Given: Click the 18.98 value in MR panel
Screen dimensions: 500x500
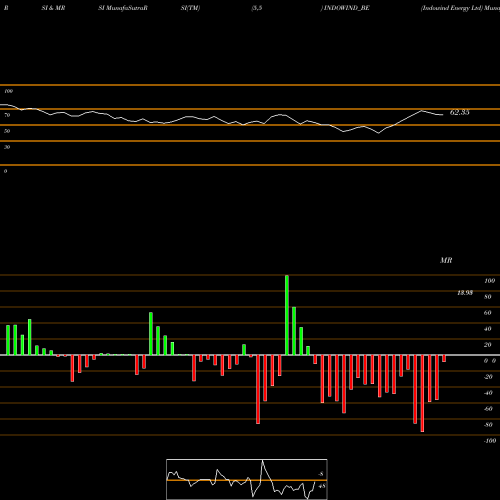Looking at the screenshot, I should [x=465, y=293].
